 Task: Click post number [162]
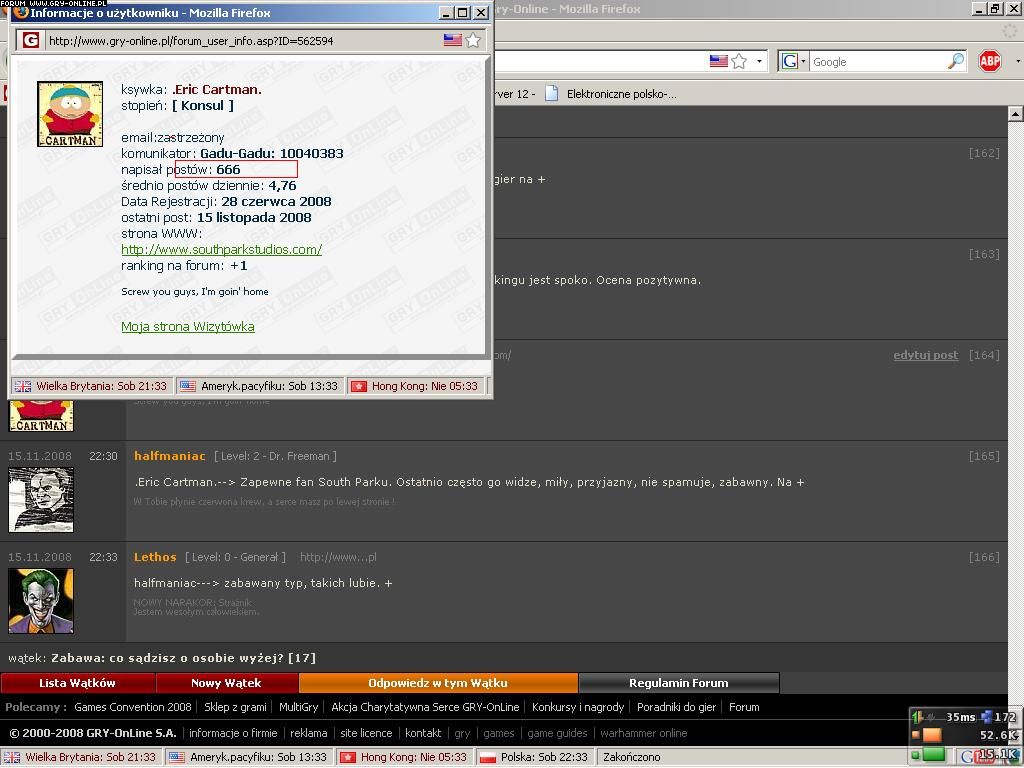pos(984,153)
